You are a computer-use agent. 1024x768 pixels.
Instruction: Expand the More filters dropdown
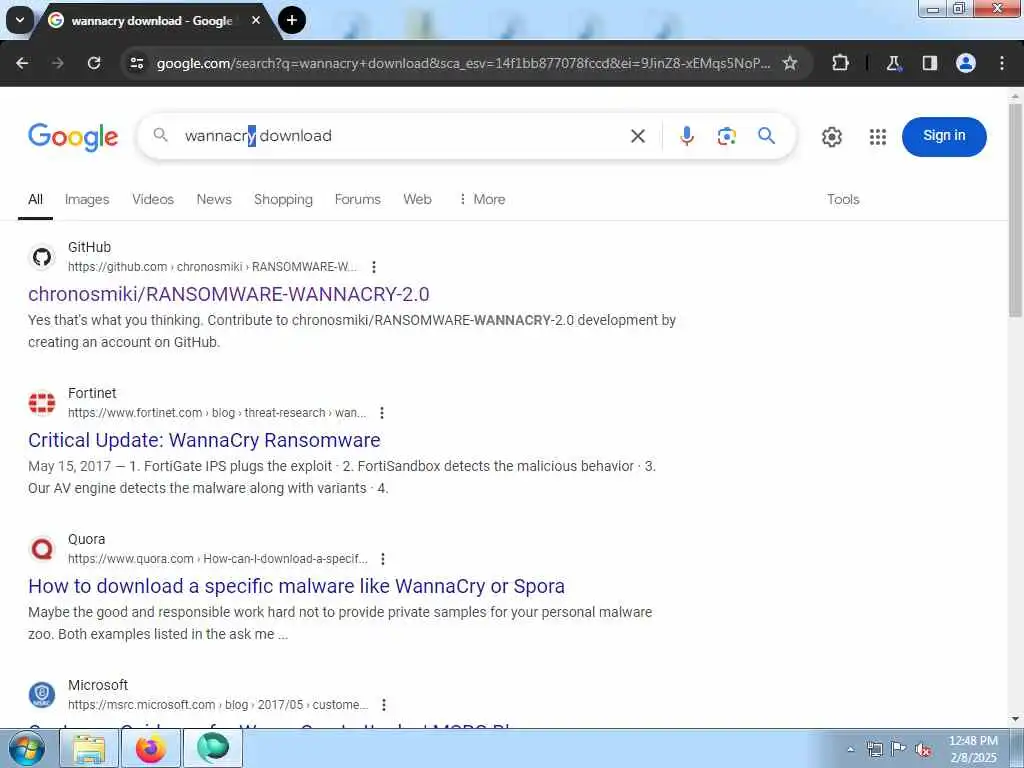pos(482,199)
